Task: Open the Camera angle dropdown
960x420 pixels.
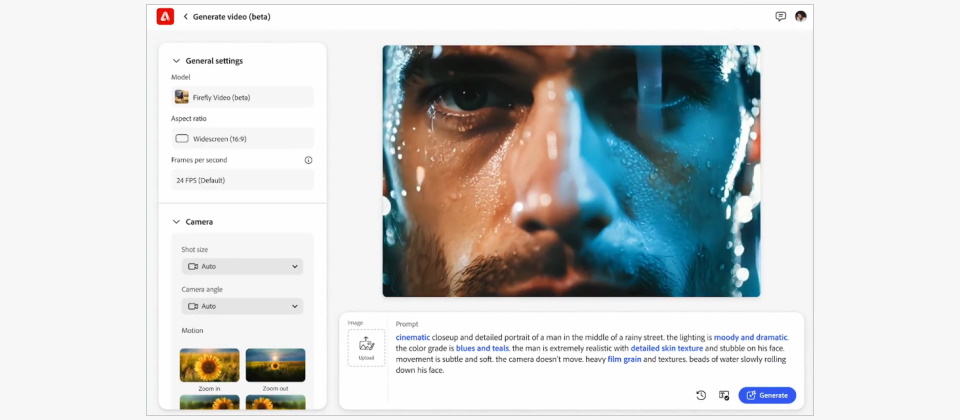Action: [242, 307]
